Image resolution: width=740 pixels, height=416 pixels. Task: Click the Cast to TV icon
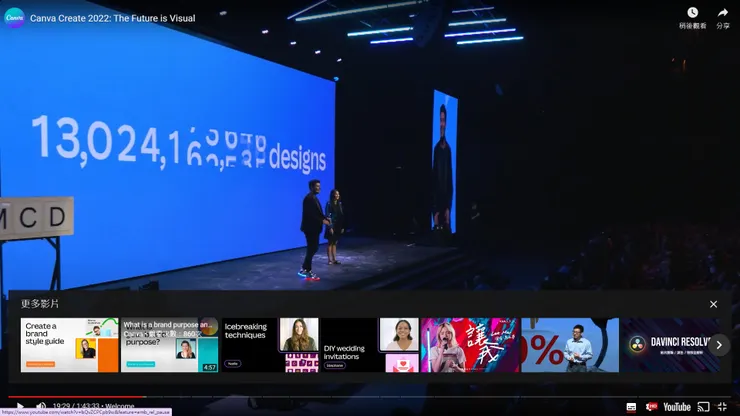tap(703, 407)
